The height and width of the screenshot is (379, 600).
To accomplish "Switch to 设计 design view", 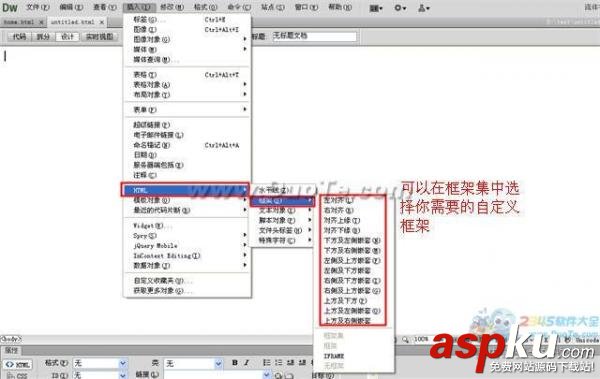I will (67, 37).
